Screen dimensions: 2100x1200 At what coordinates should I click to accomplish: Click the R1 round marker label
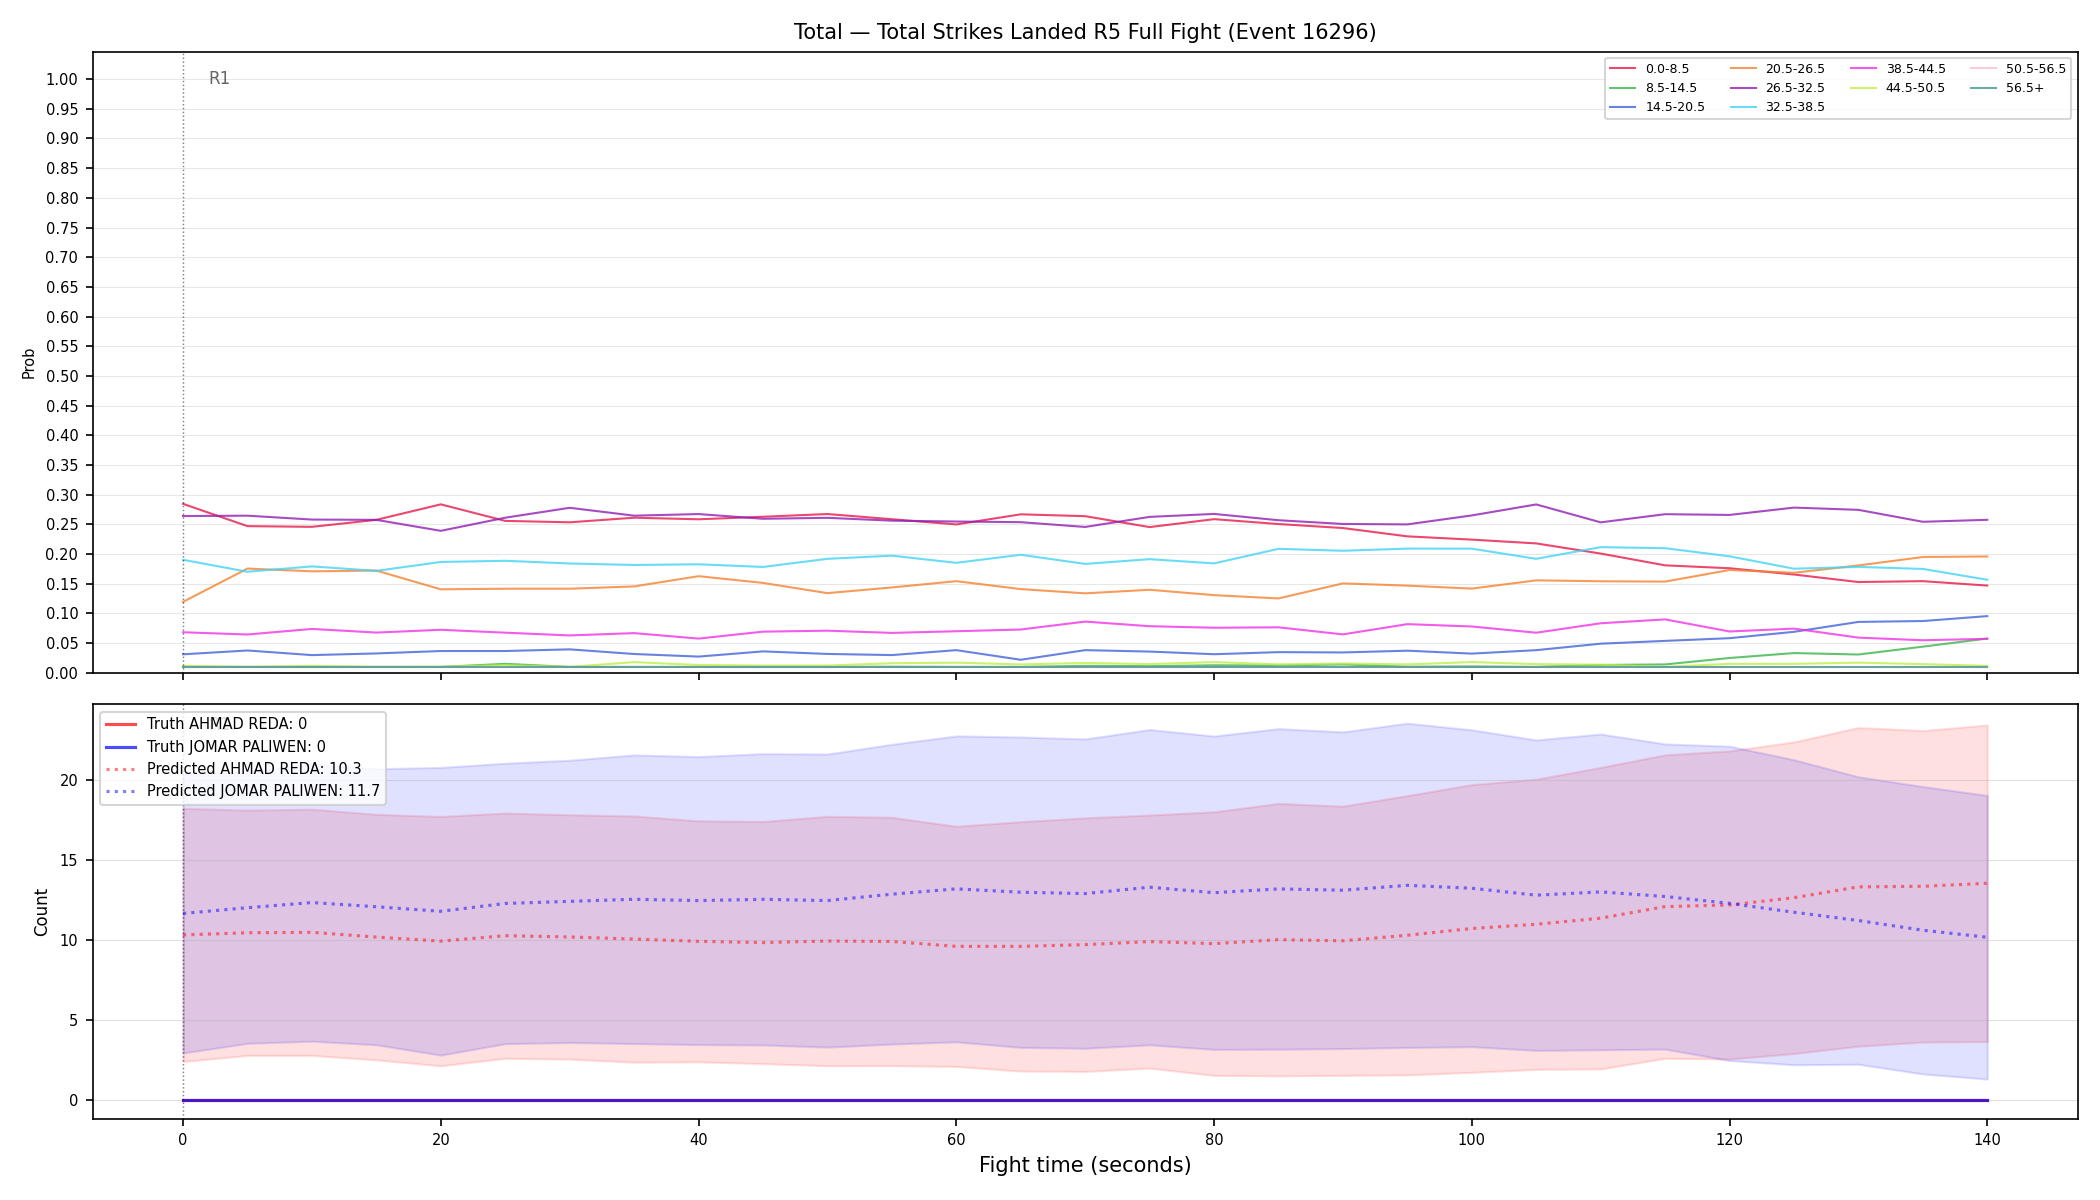tap(219, 79)
